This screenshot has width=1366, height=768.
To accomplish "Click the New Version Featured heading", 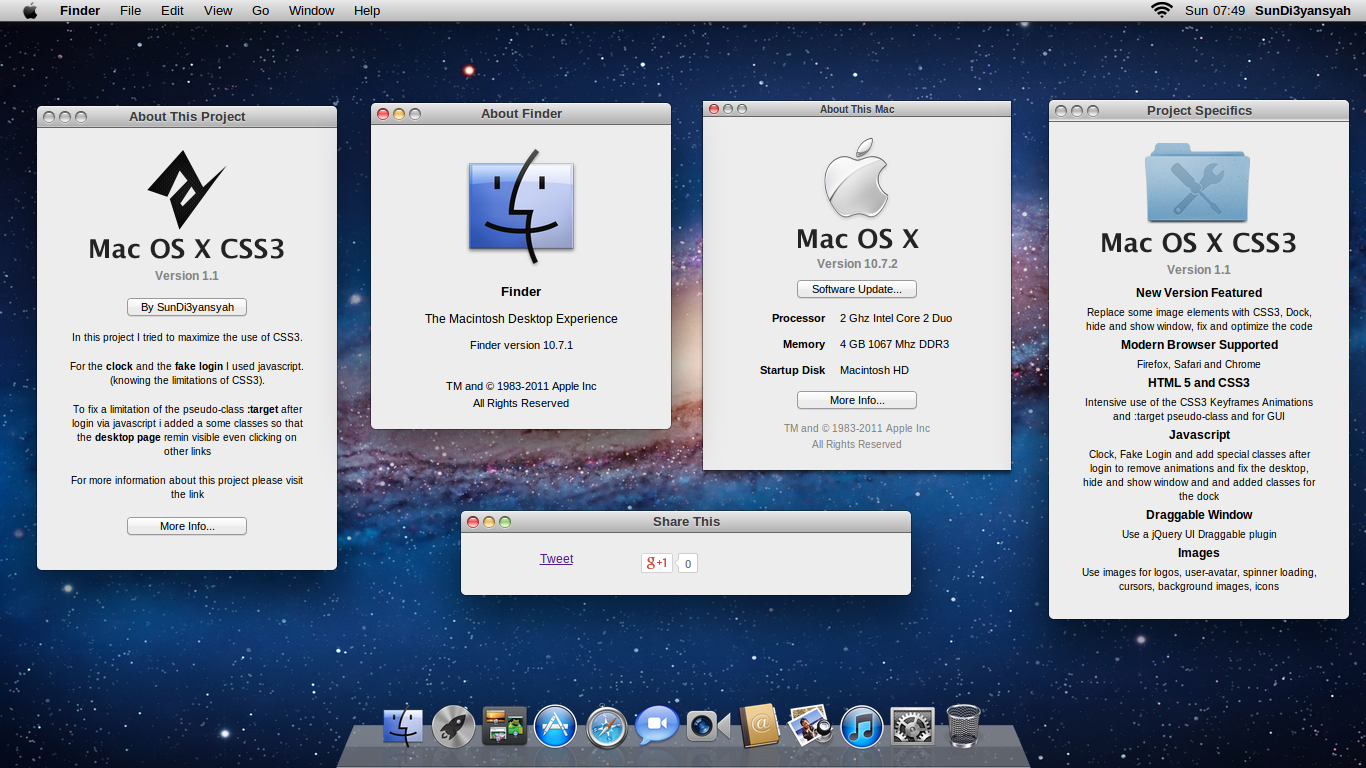I will [1199, 293].
